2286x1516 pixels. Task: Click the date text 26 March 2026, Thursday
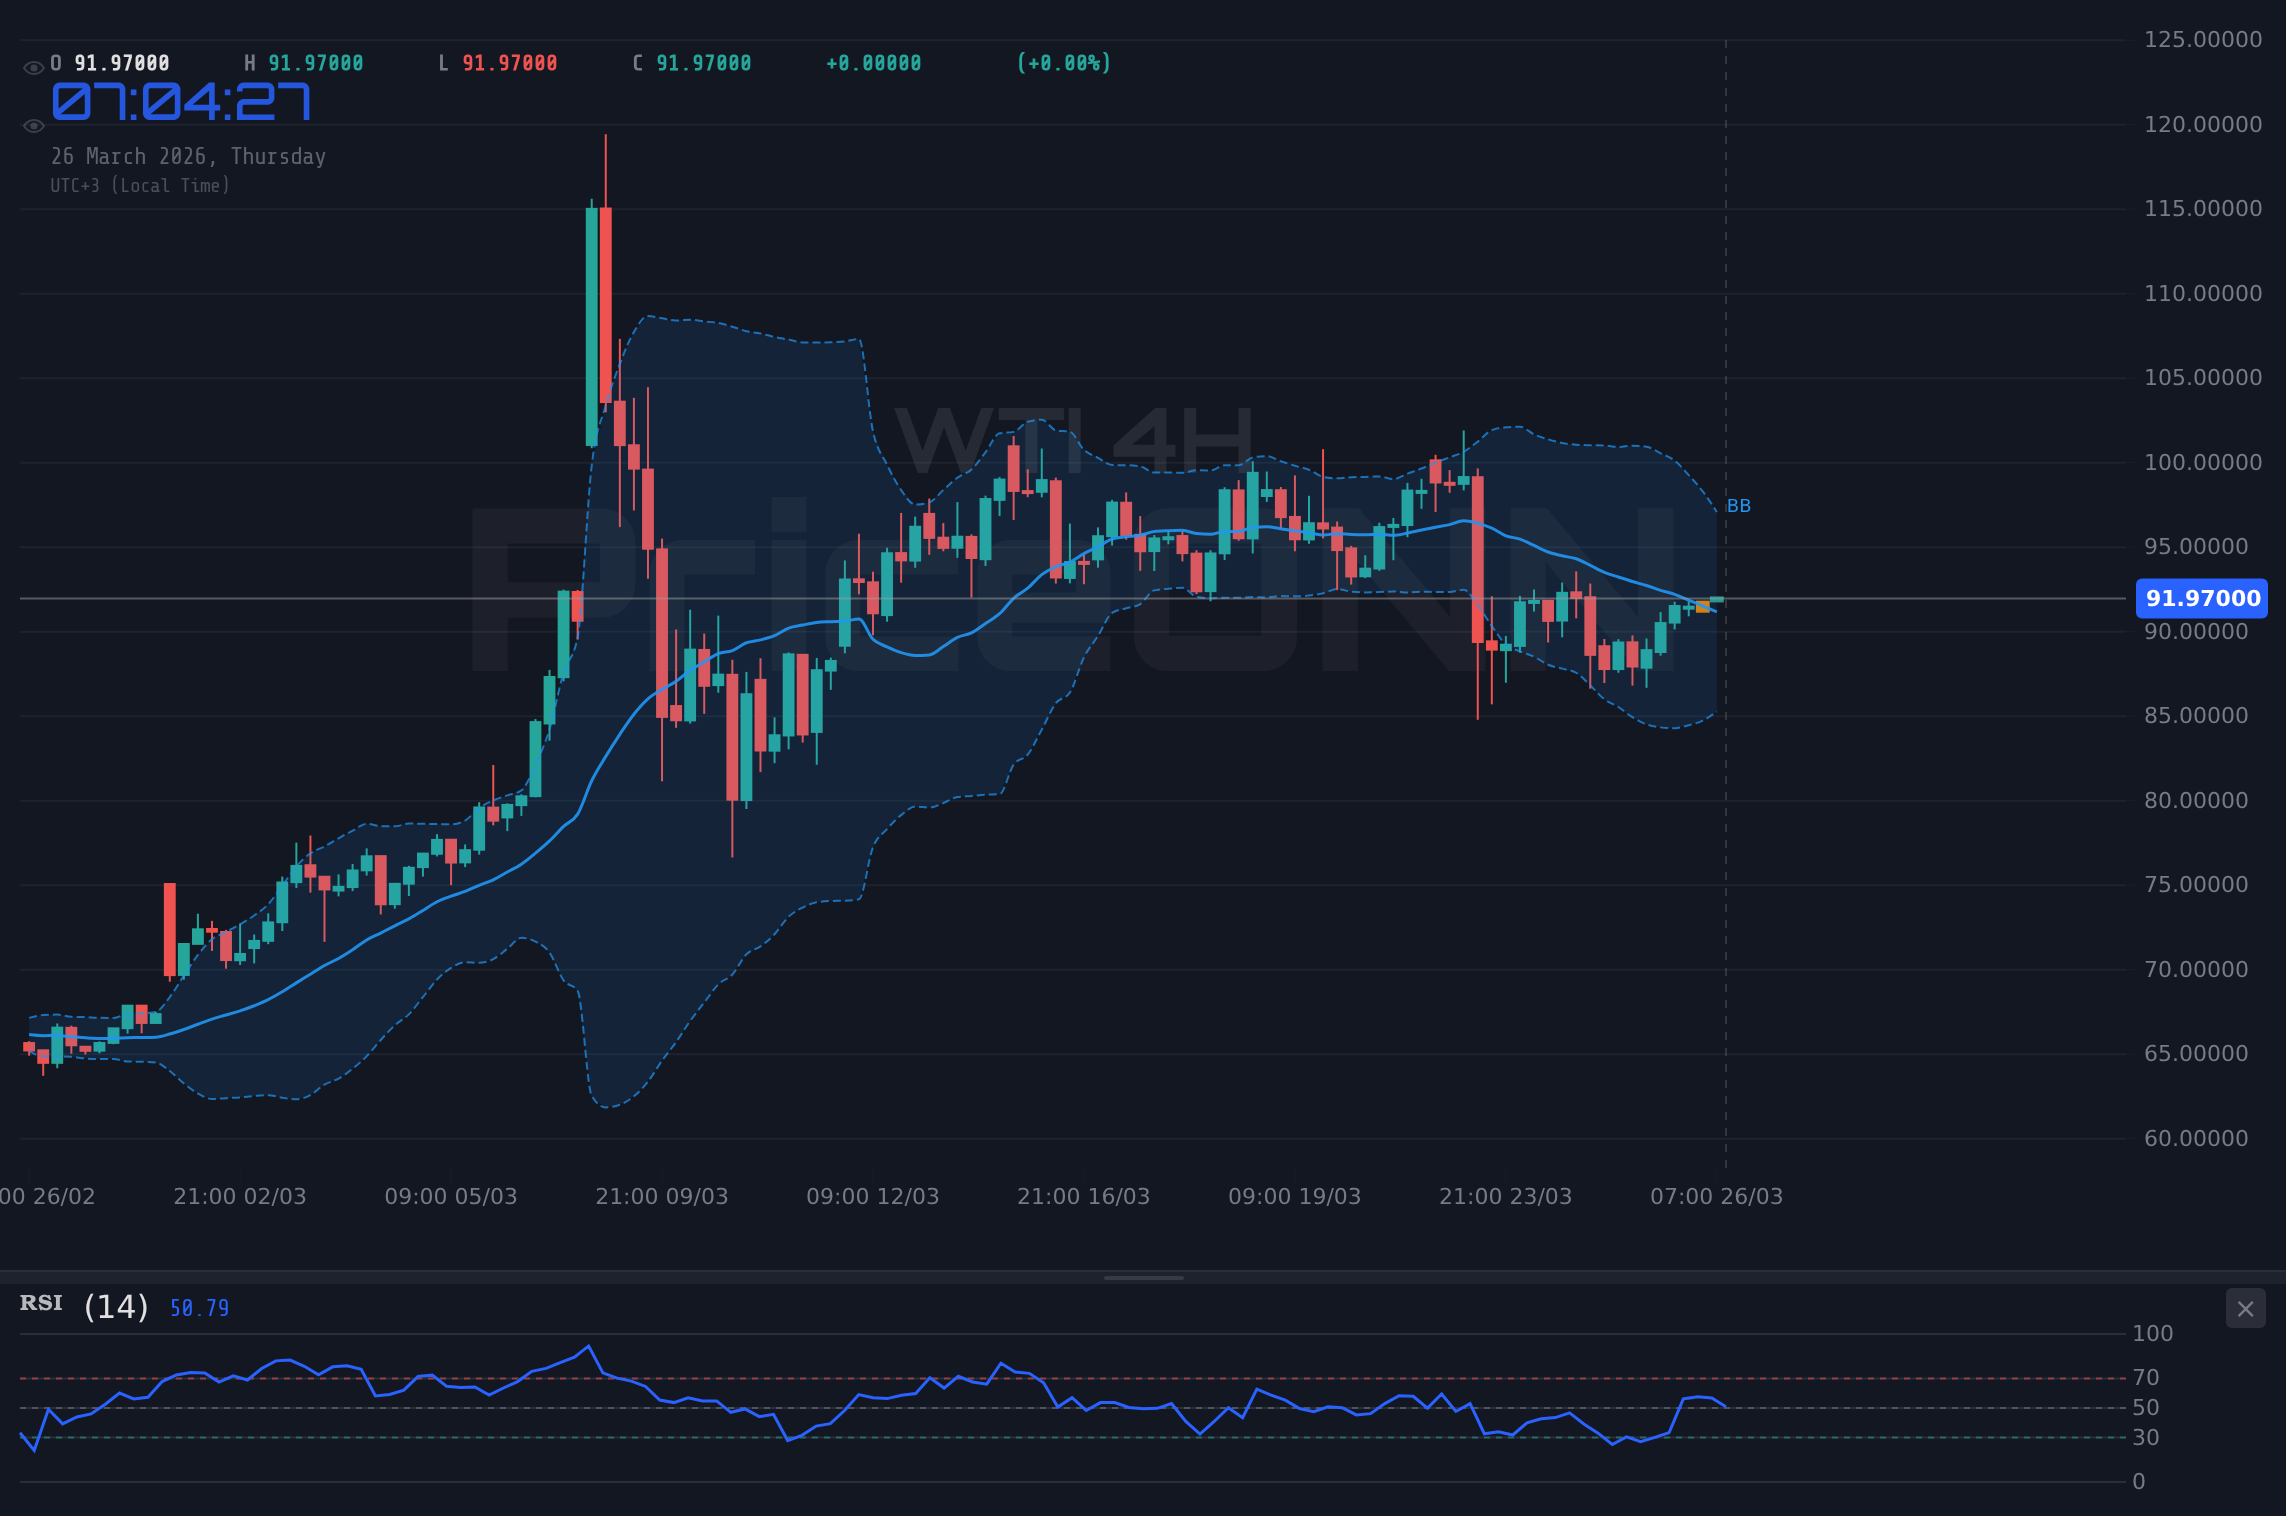(189, 156)
